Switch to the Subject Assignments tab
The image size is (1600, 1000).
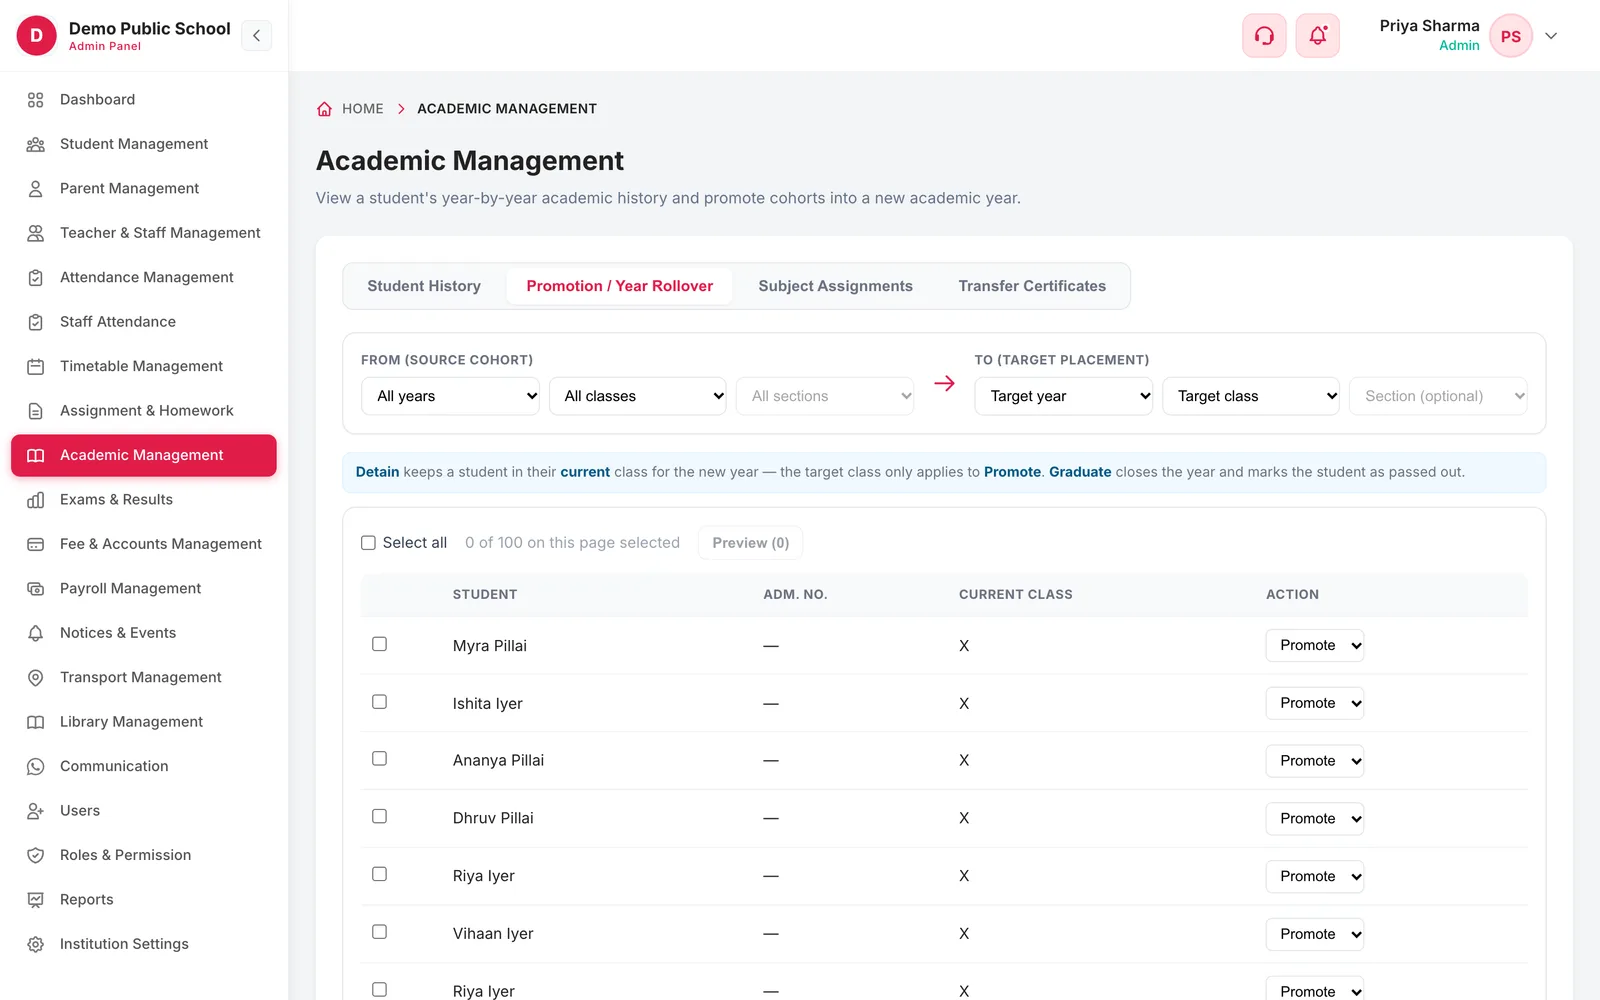coord(835,286)
